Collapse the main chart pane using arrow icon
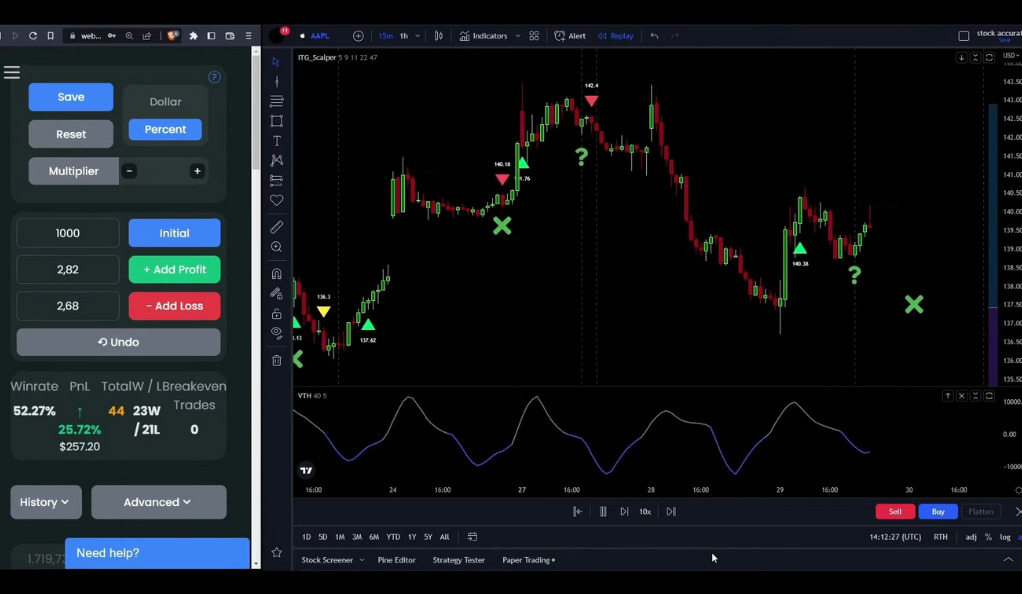 (961, 58)
